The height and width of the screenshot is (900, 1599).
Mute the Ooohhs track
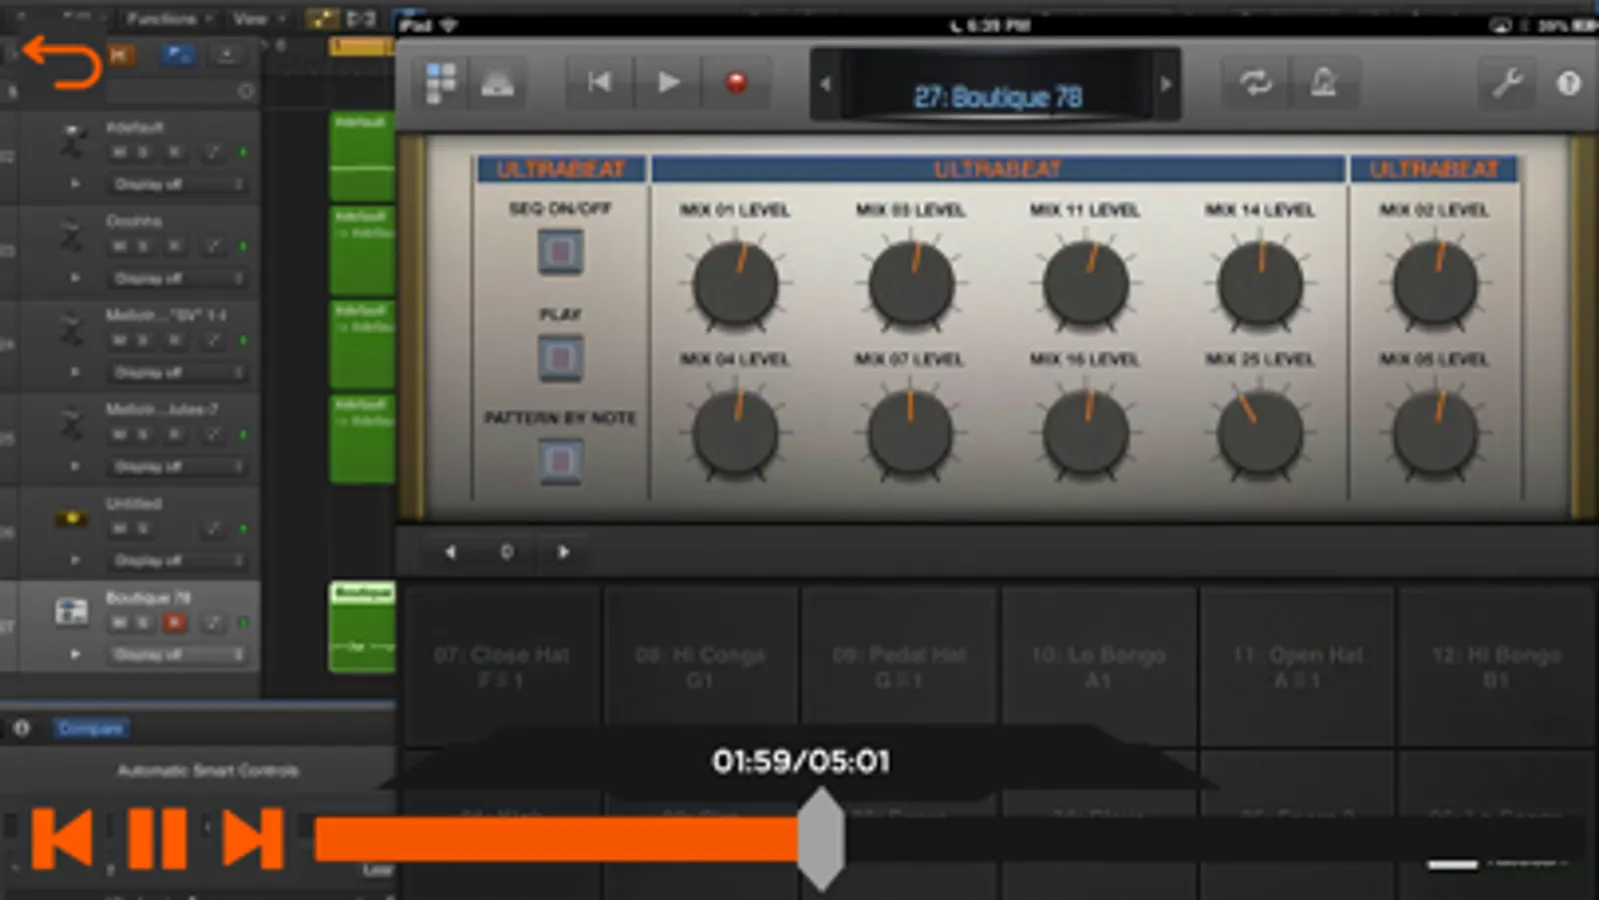pos(119,246)
